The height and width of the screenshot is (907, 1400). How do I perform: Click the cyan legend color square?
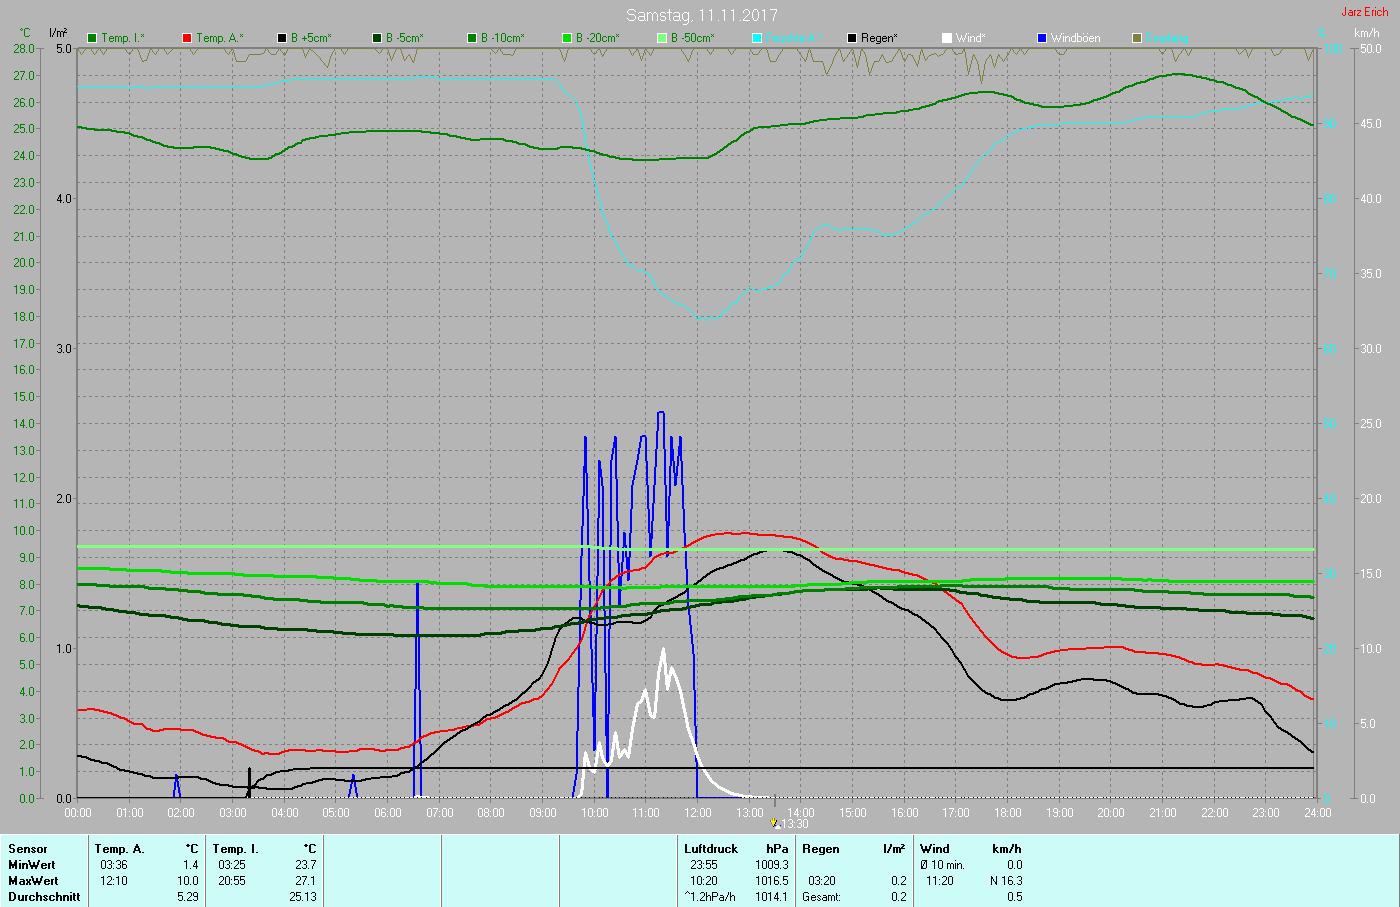coord(757,38)
